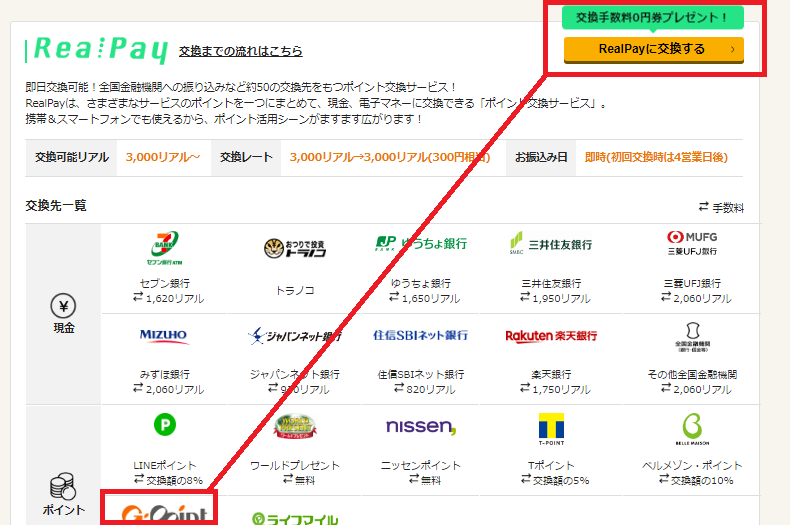Click the 交換先一覧 heading
Viewport: 790px width, 525px height.
pos(56,206)
